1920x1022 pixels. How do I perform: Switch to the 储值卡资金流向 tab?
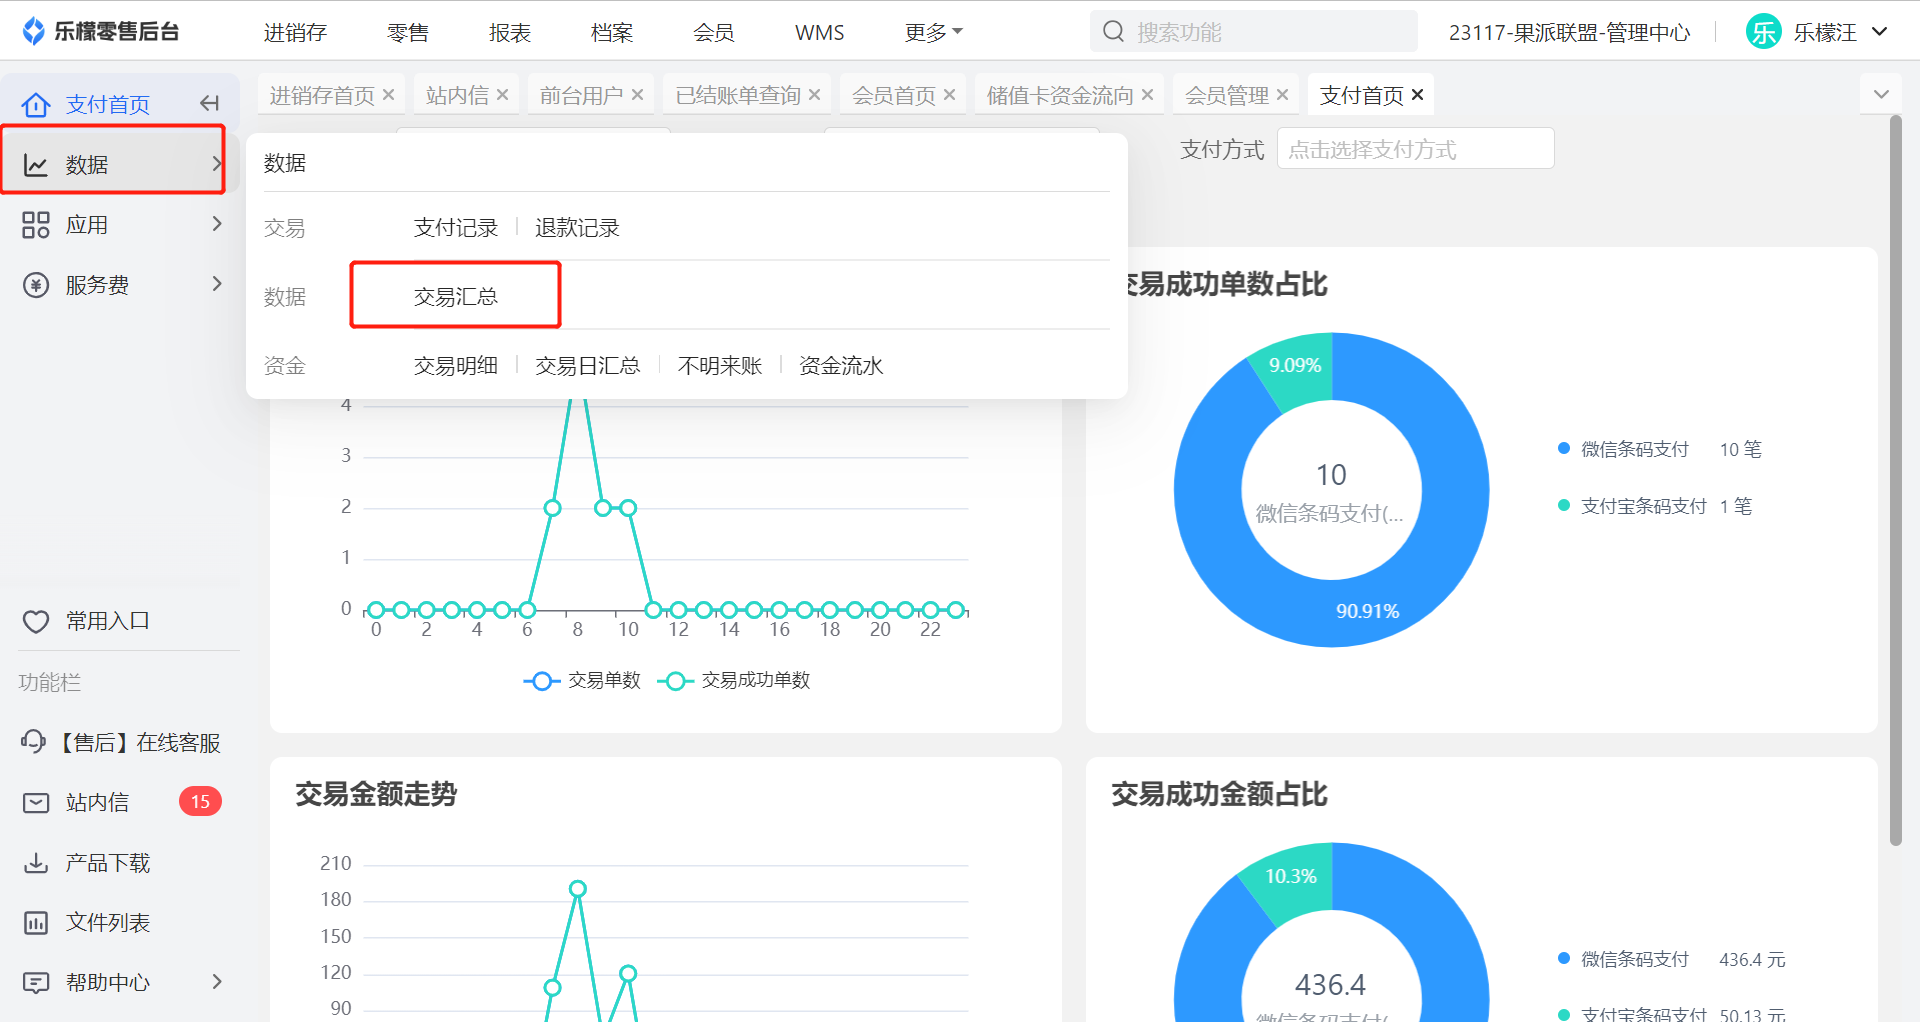(x=1059, y=95)
